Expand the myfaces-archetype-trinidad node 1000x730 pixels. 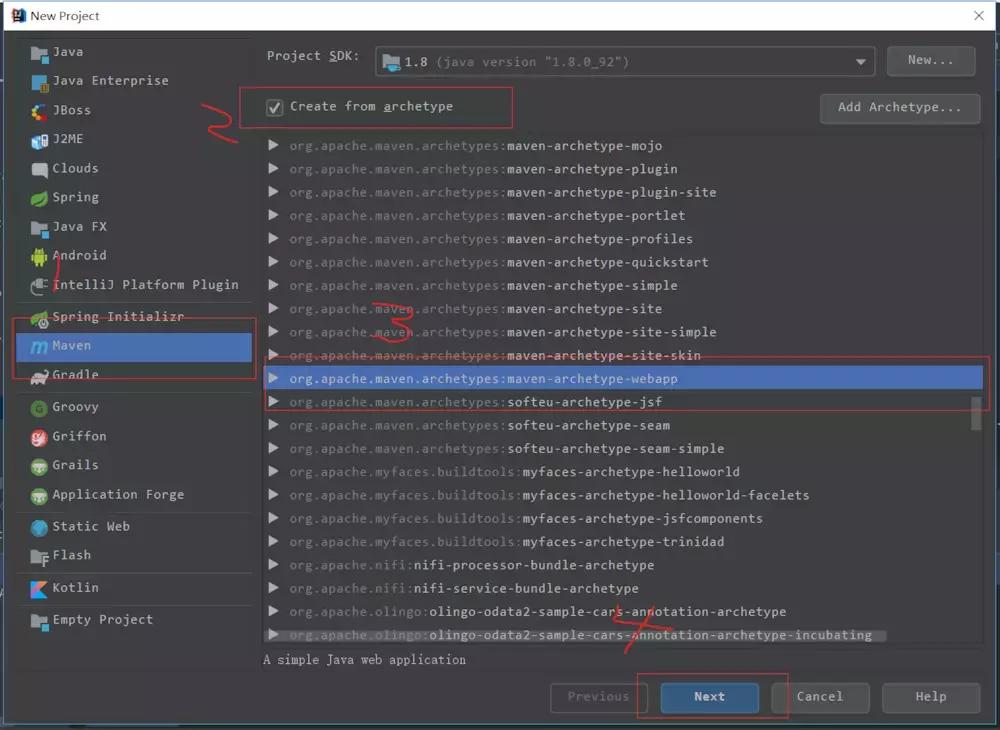[274, 542]
